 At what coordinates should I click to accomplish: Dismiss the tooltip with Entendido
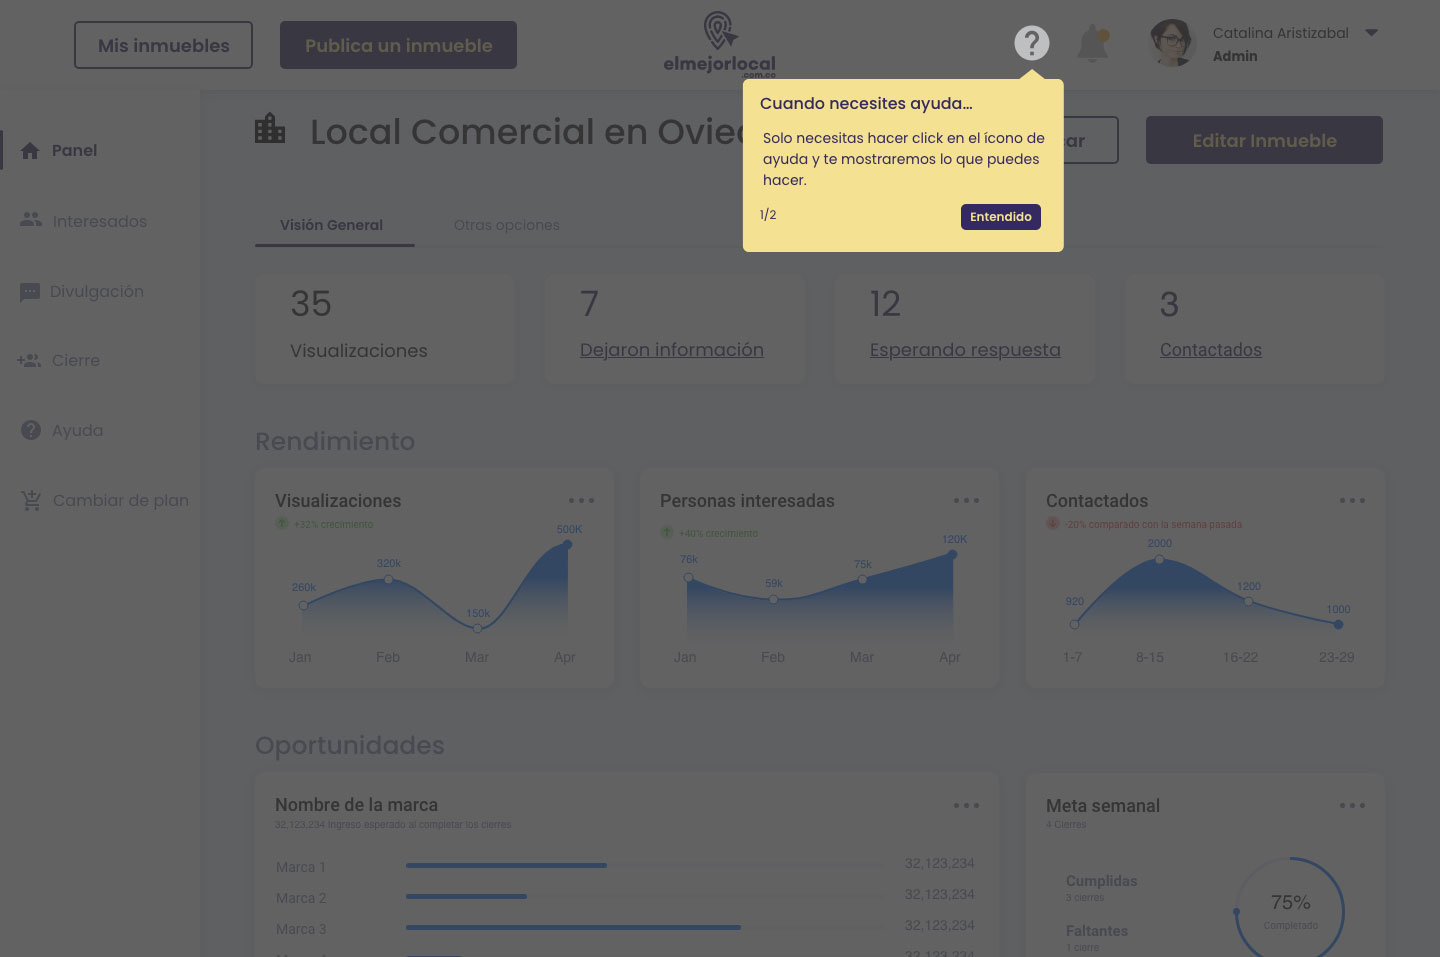tap(1001, 217)
